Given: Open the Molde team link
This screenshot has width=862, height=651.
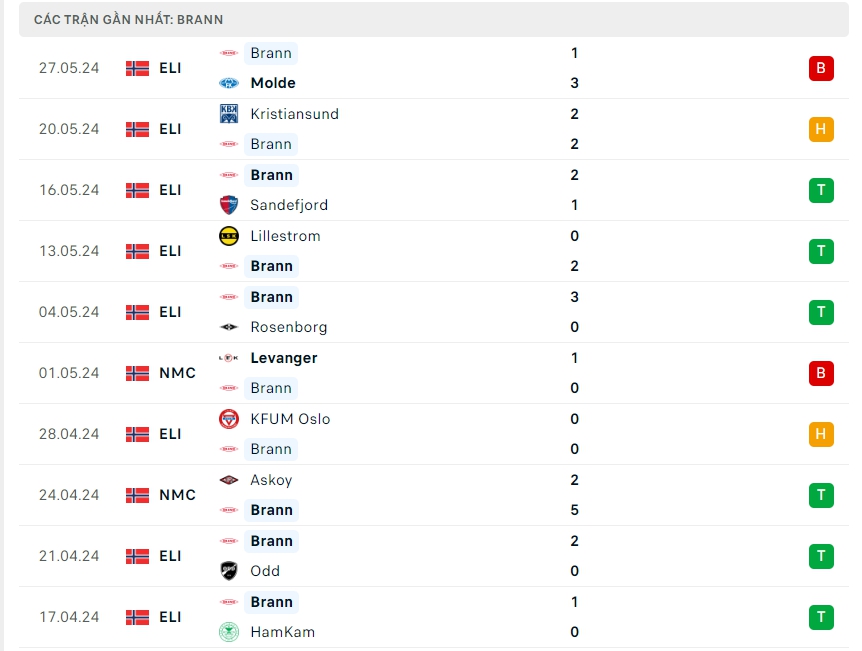Looking at the screenshot, I should 273,83.
